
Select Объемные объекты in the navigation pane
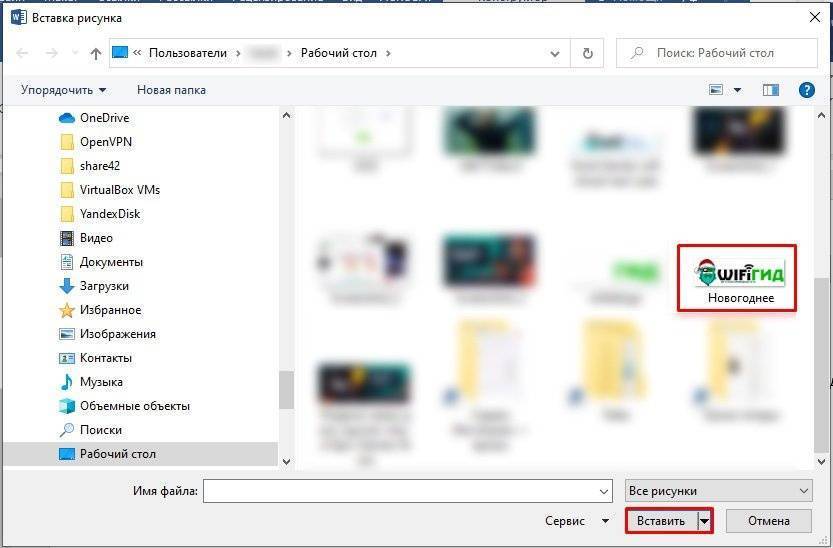[125, 406]
